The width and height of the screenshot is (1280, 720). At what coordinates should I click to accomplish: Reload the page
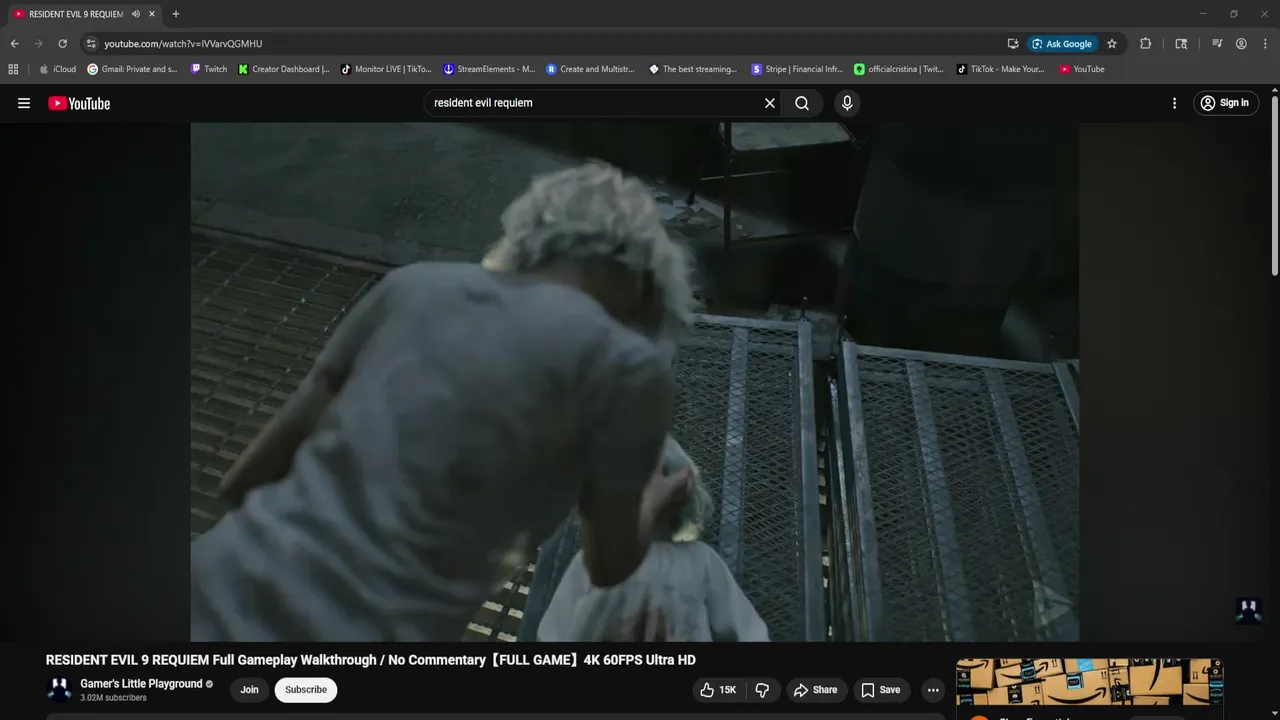(x=62, y=44)
